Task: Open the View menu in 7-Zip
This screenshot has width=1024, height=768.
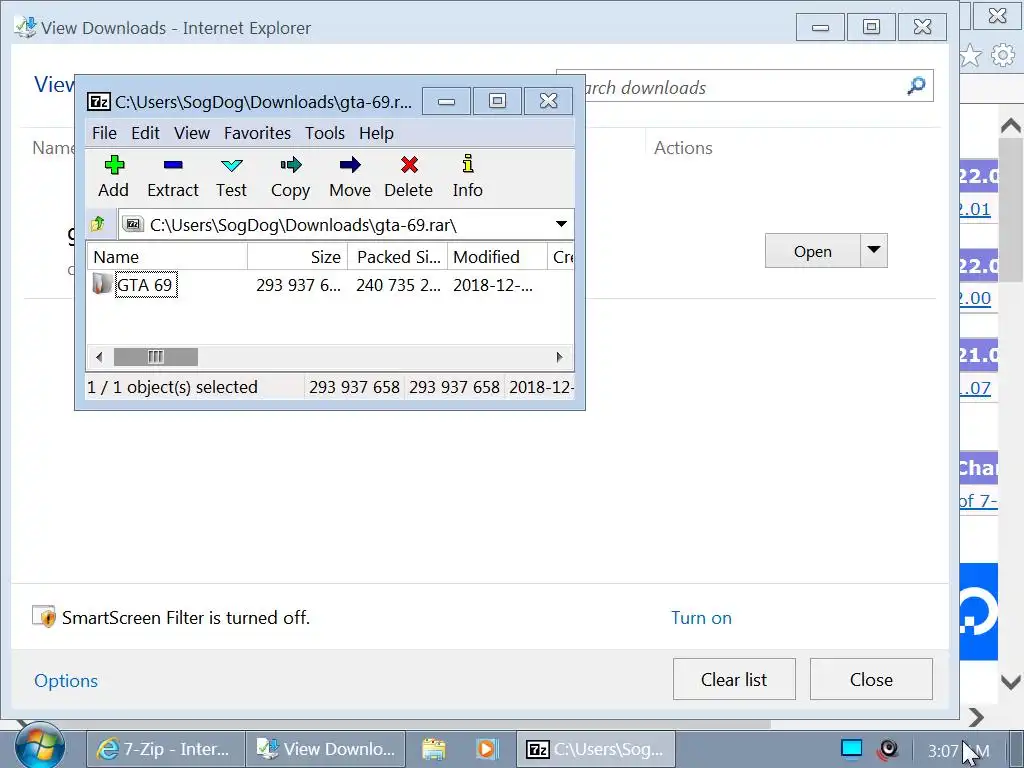Action: pyautogui.click(x=191, y=133)
